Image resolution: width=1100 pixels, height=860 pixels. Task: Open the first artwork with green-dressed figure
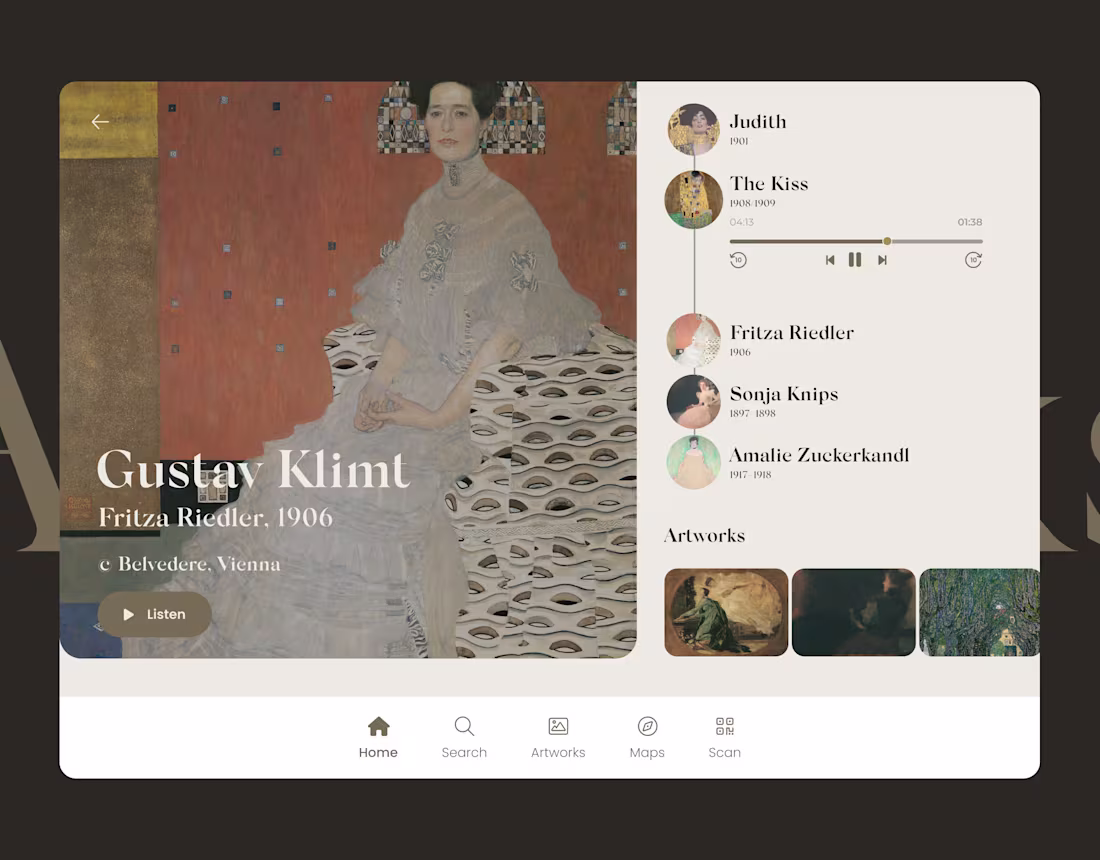coord(726,612)
